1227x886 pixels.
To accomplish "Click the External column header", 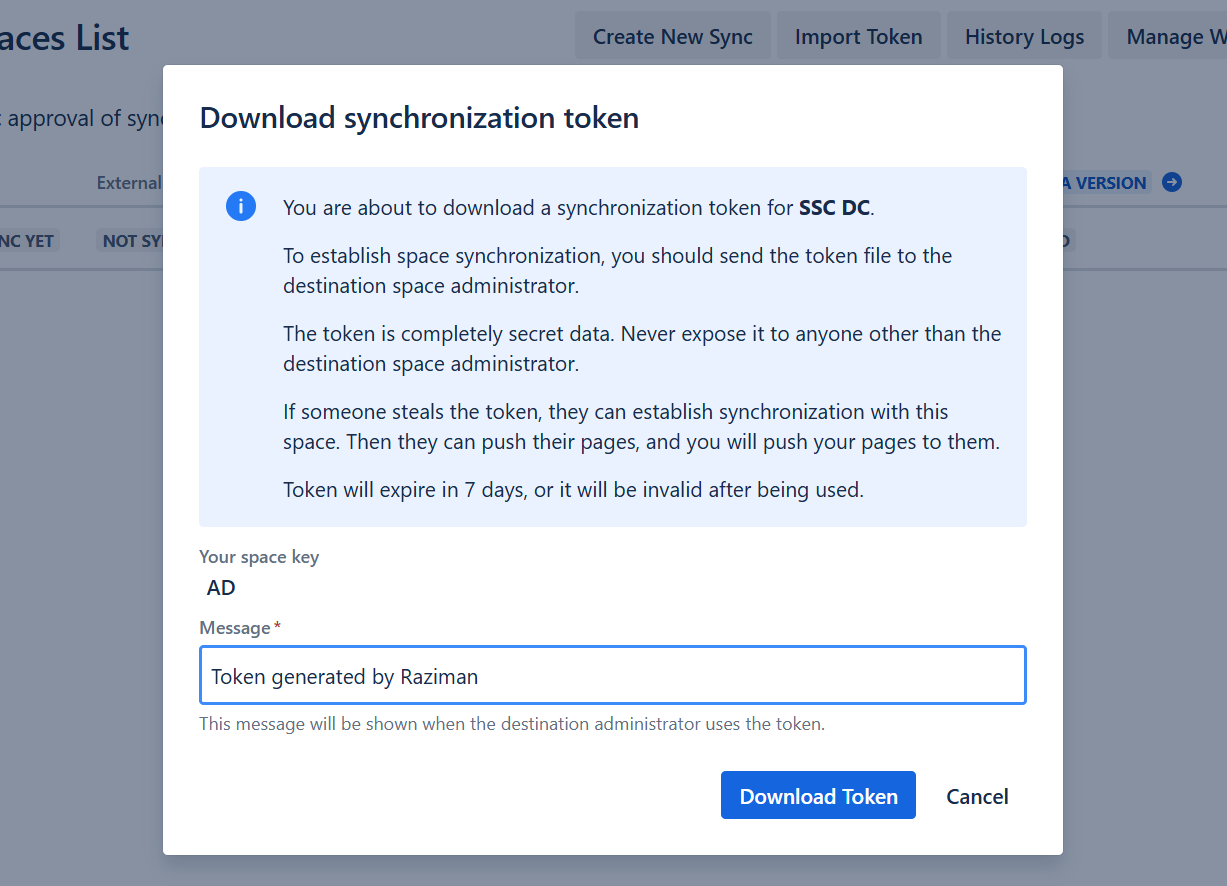I will point(129,182).
